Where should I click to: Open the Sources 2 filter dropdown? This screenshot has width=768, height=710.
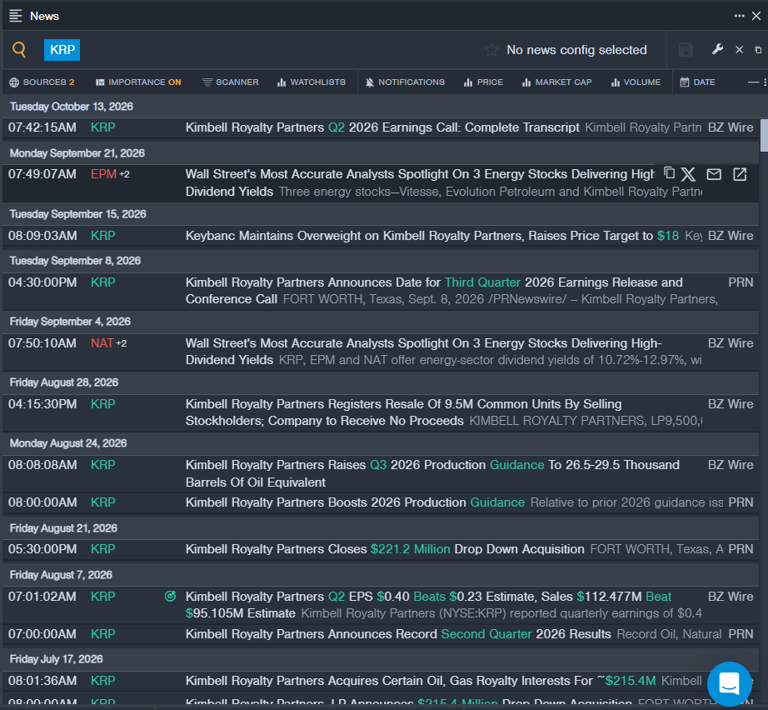42,82
